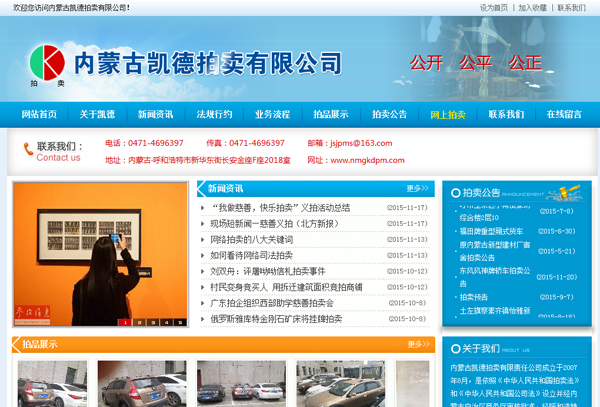Open the 网上拍卖 navigation tab
The height and width of the screenshot is (407, 600).
coord(447,114)
